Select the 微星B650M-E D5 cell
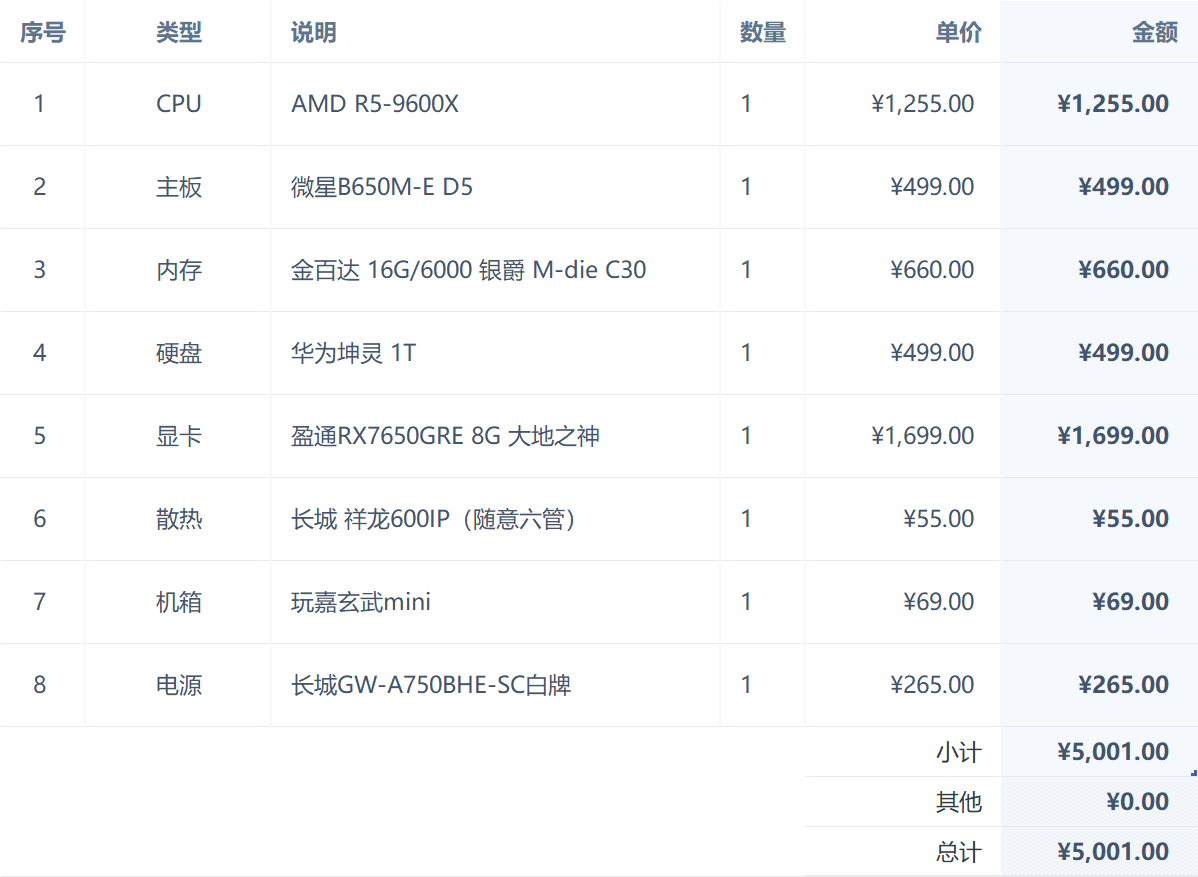 point(382,187)
